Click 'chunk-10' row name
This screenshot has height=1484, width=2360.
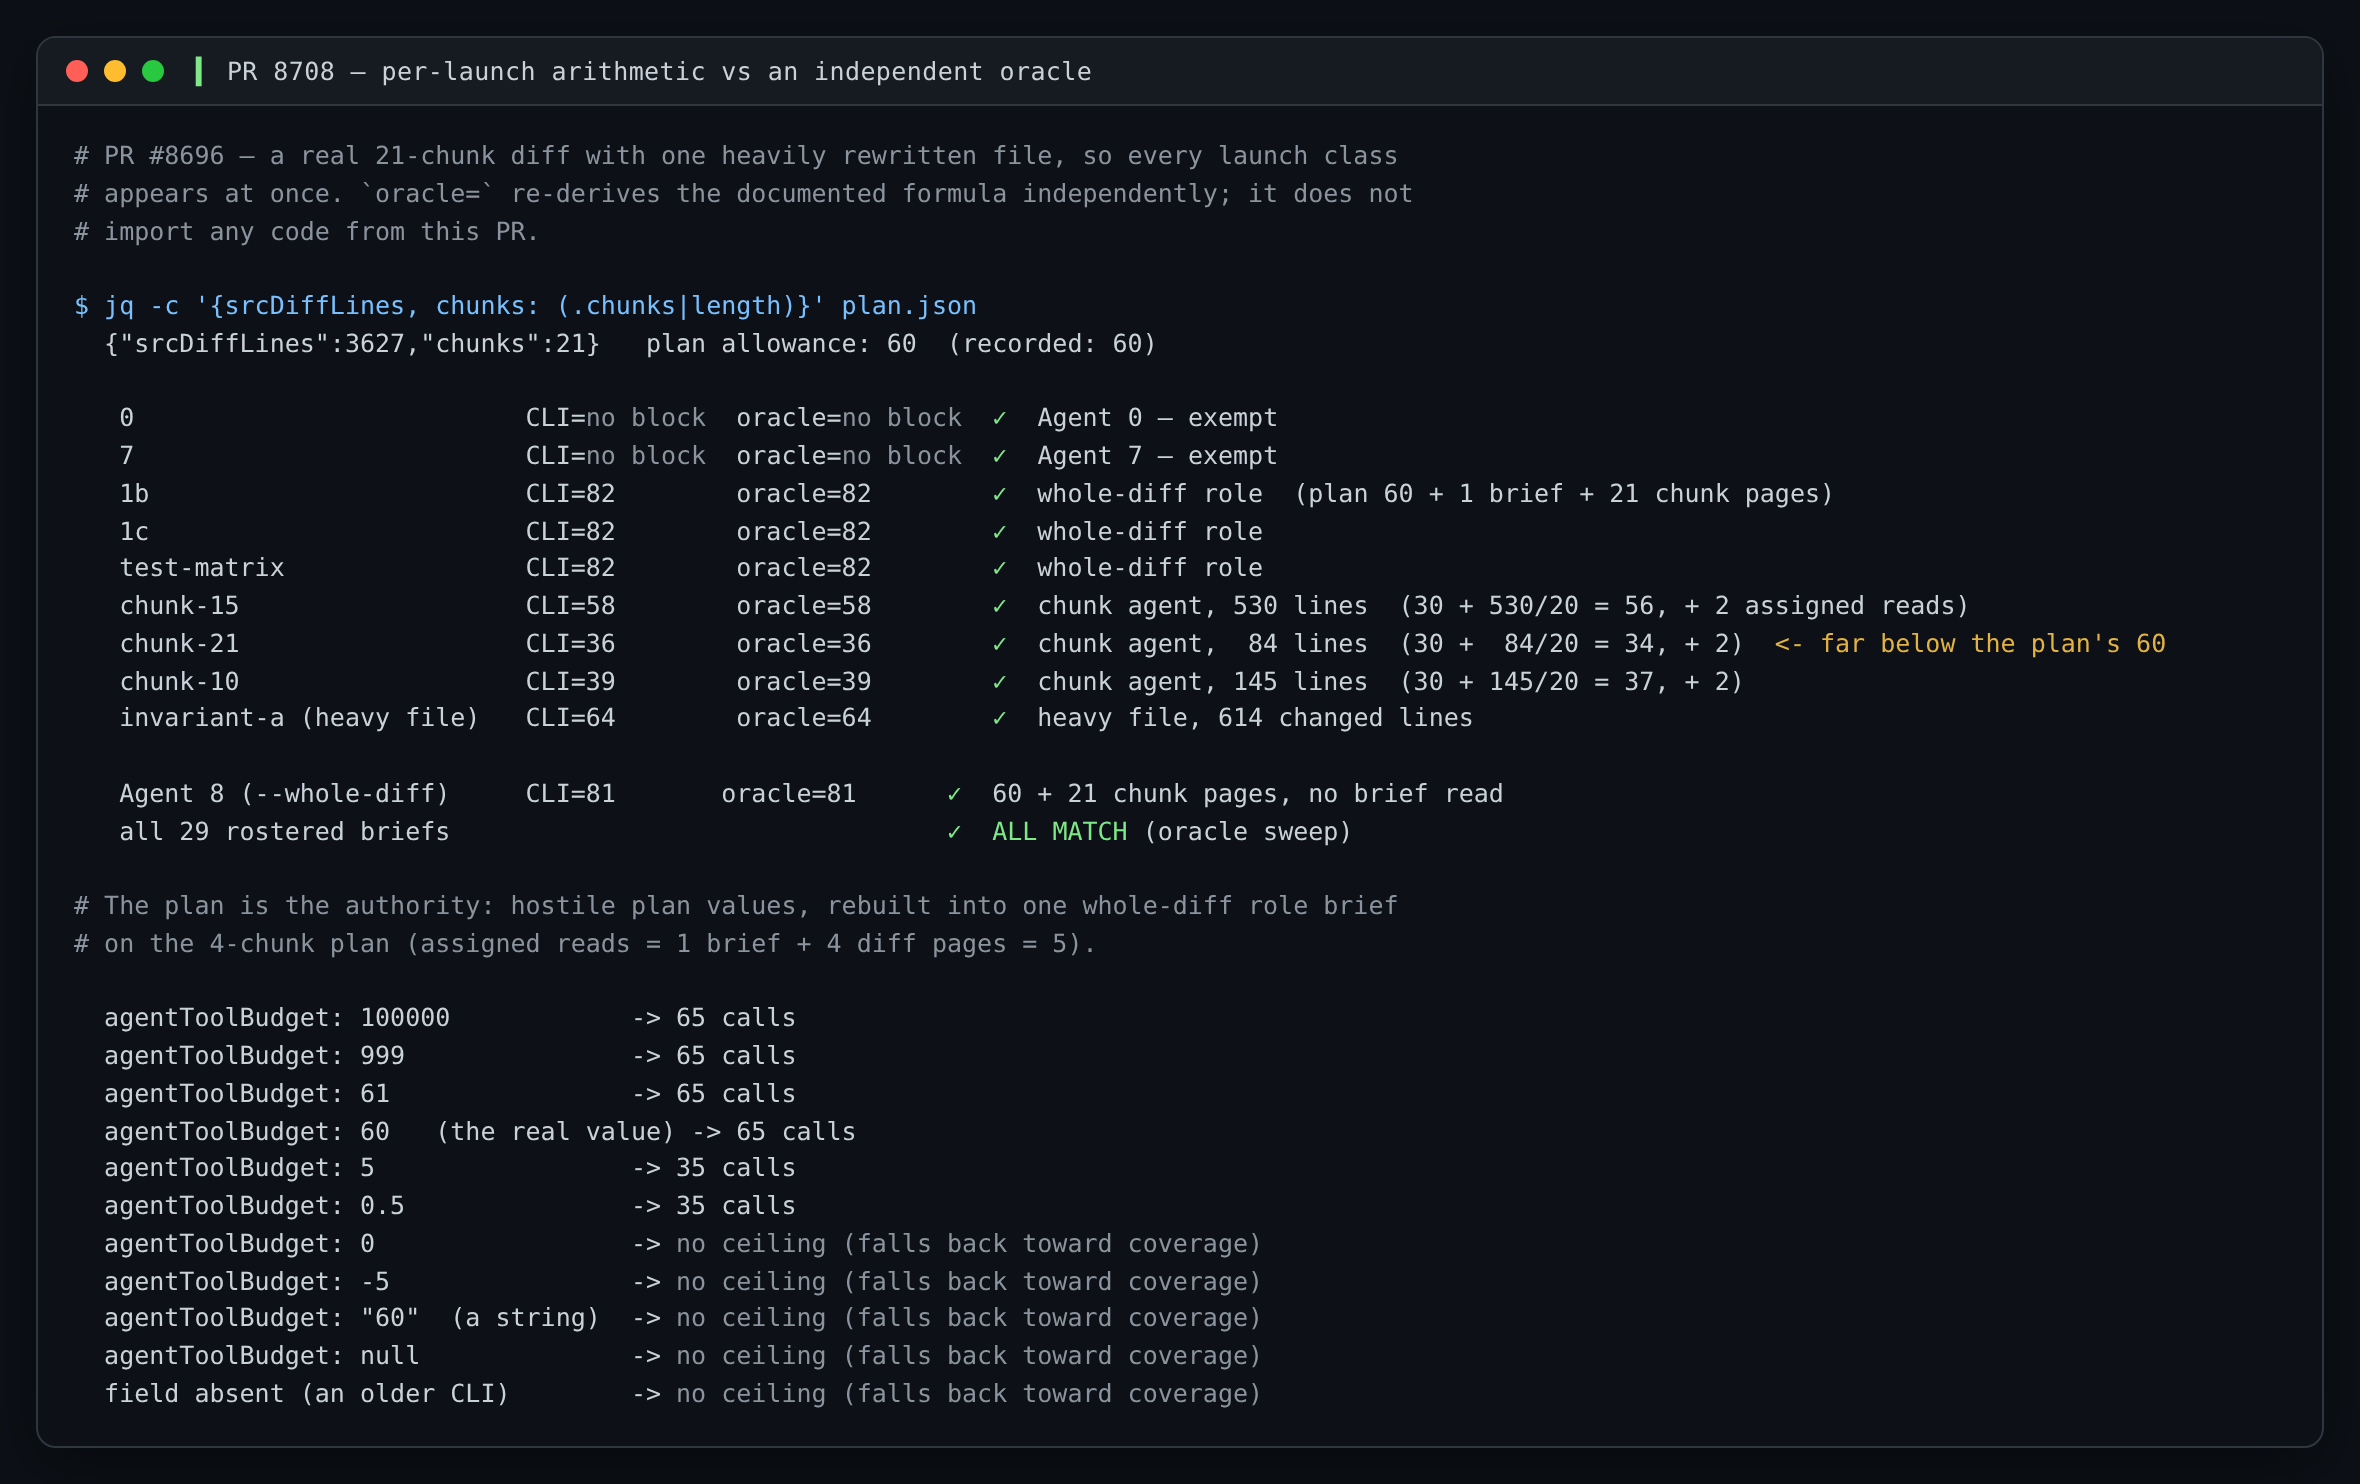click(x=179, y=682)
